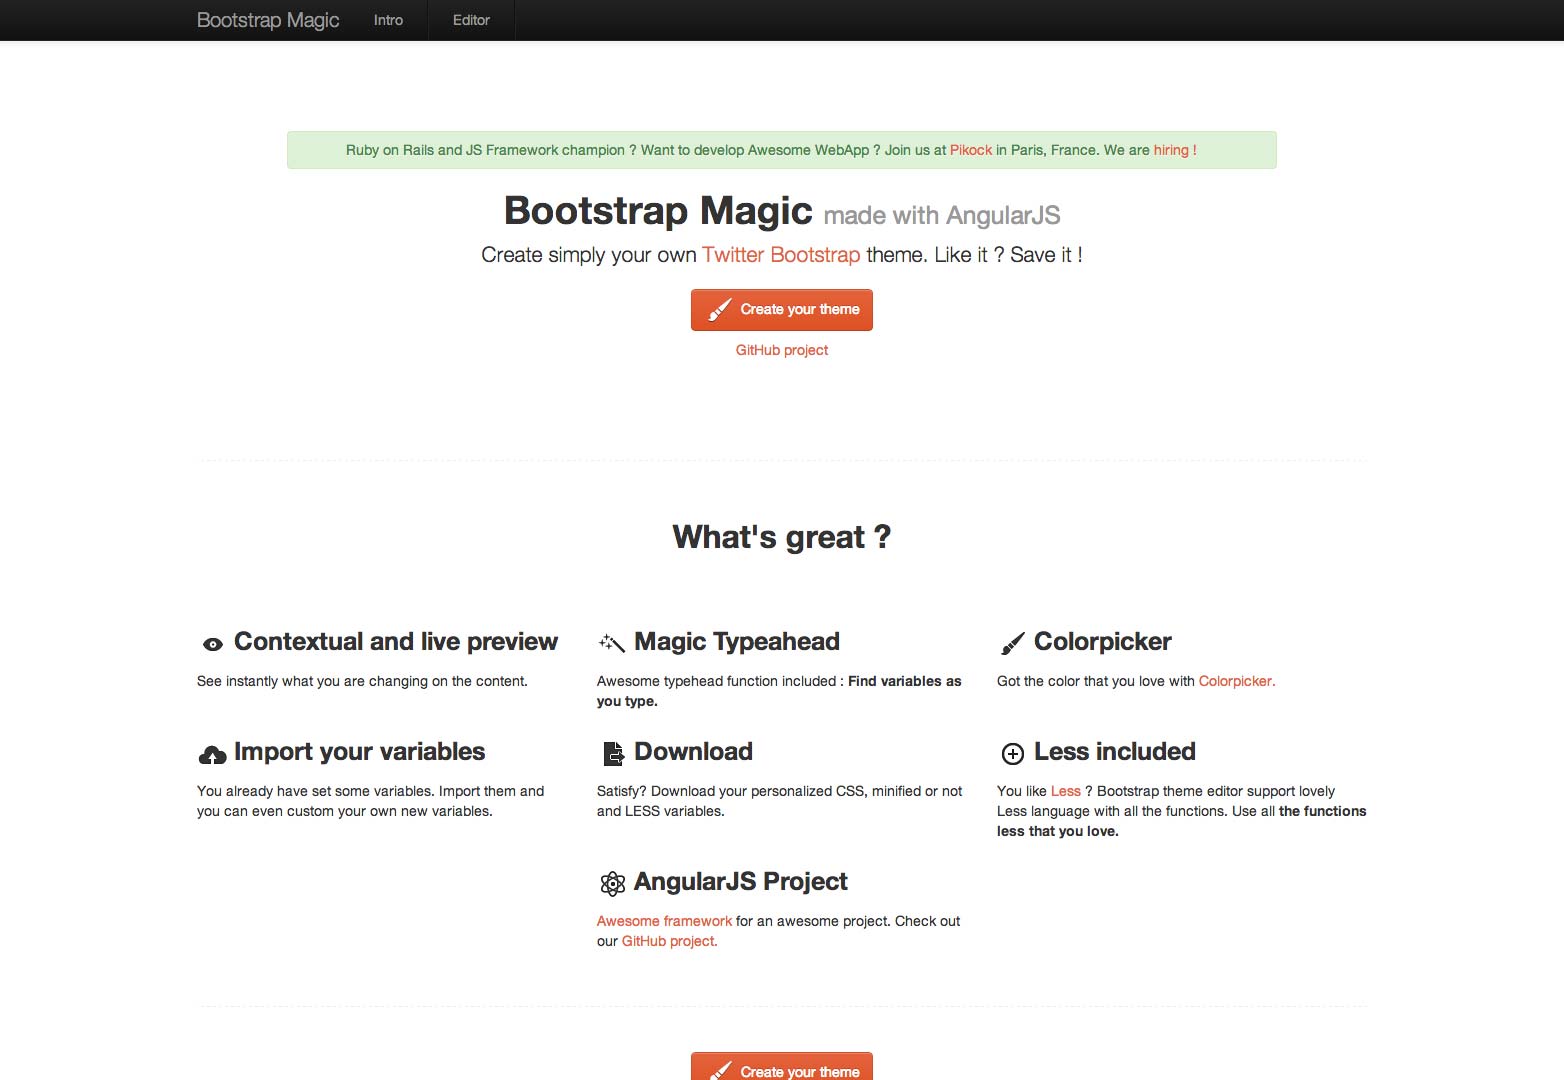This screenshot has height=1080, width=1564.
Task: Click the Bootstrap Magic main heading
Action: click(658, 211)
